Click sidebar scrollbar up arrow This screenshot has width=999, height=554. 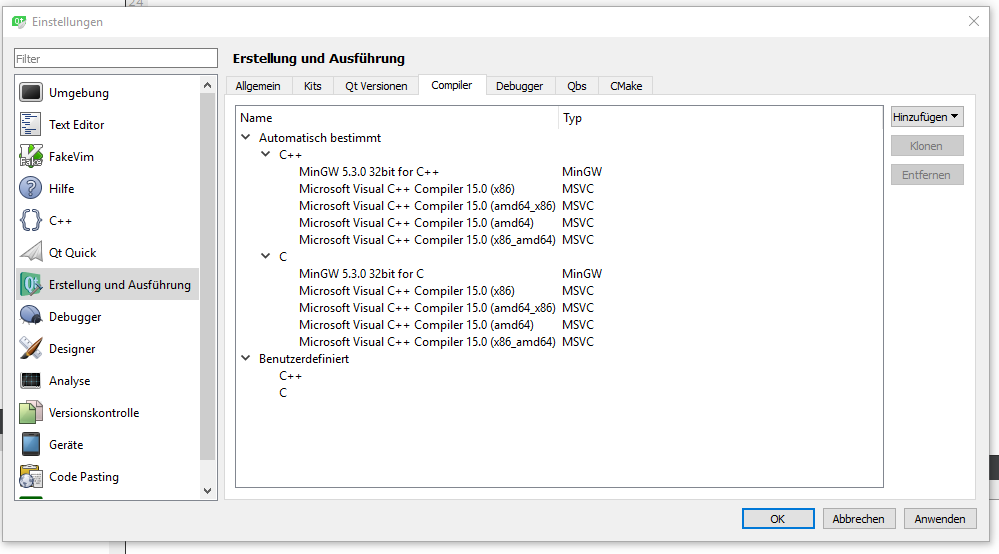pos(208,85)
